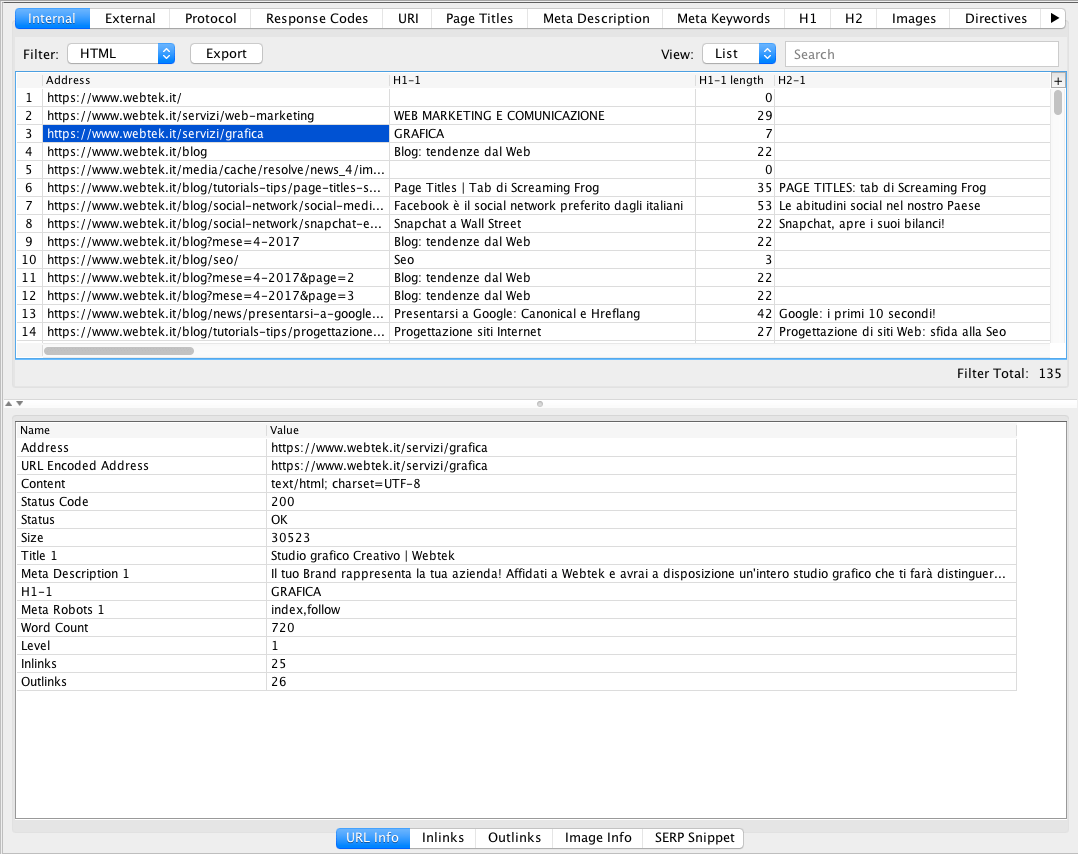
Task: Click the tab overflow arrow icon
Action: pyautogui.click(x=1053, y=18)
